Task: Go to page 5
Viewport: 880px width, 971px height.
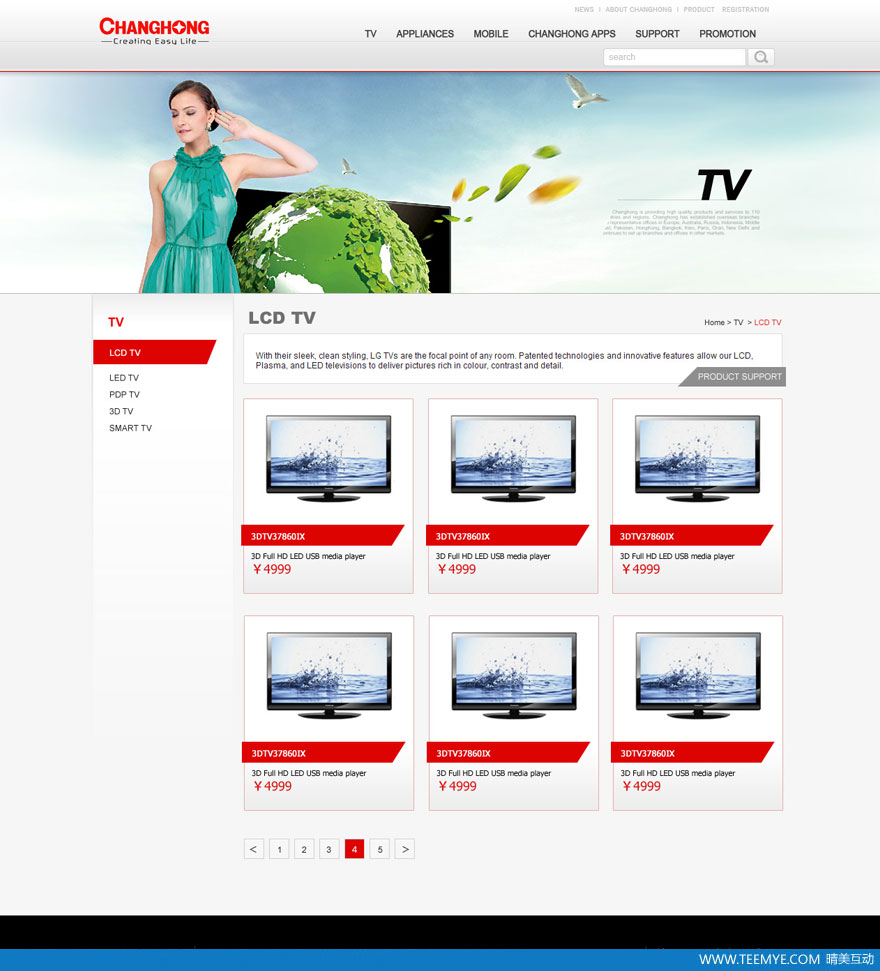Action: 380,849
